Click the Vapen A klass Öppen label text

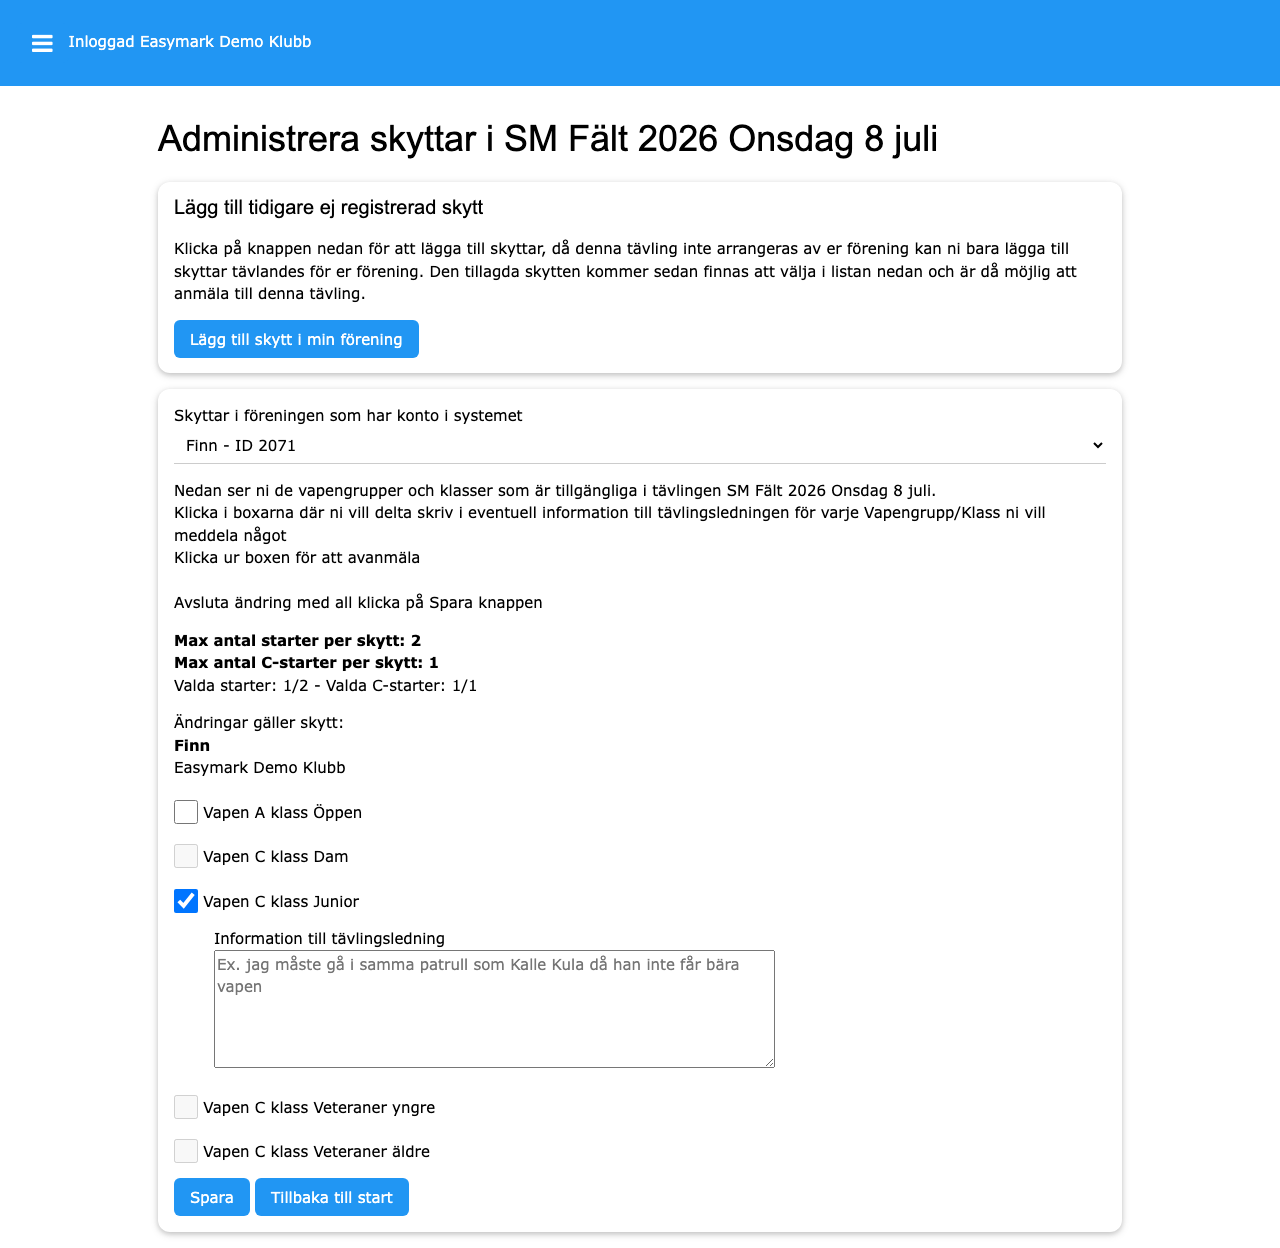(x=282, y=813)
